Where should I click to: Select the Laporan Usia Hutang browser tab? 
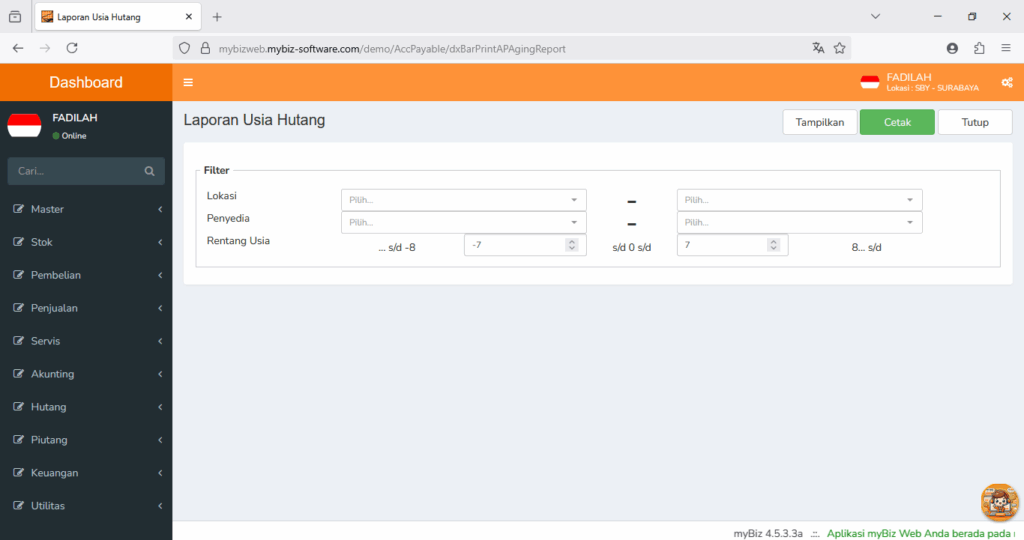point(118,17)
